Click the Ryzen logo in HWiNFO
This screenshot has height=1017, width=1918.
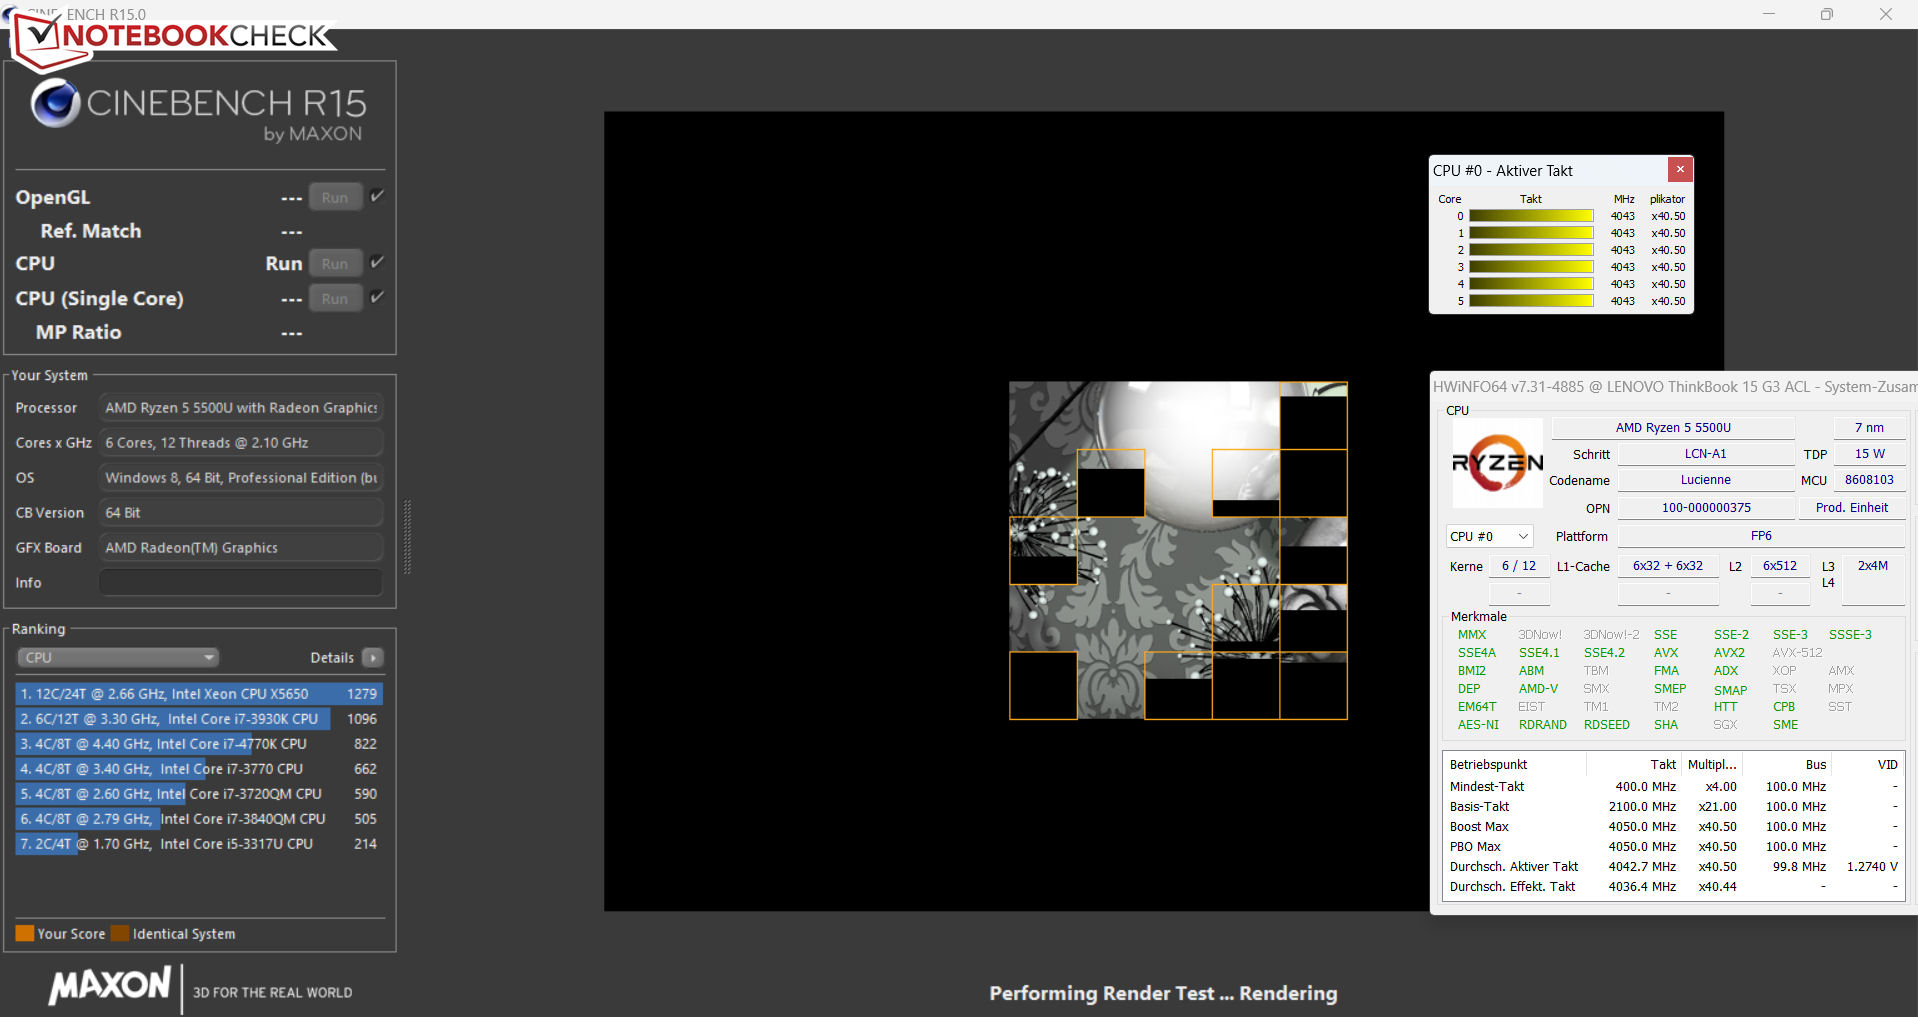1497,463
